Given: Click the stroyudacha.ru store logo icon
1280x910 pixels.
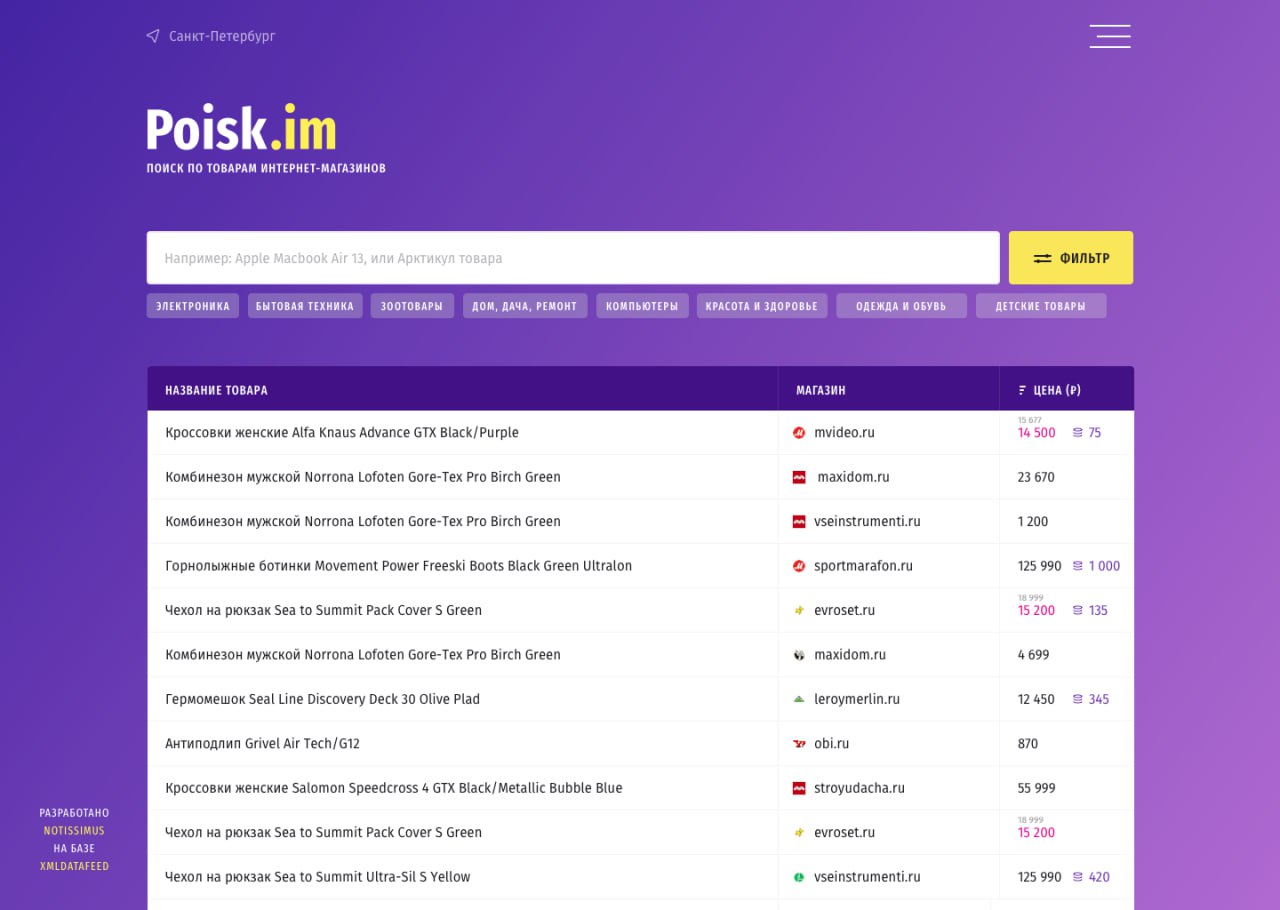Looking at the screenshot, I should [799, 788].
